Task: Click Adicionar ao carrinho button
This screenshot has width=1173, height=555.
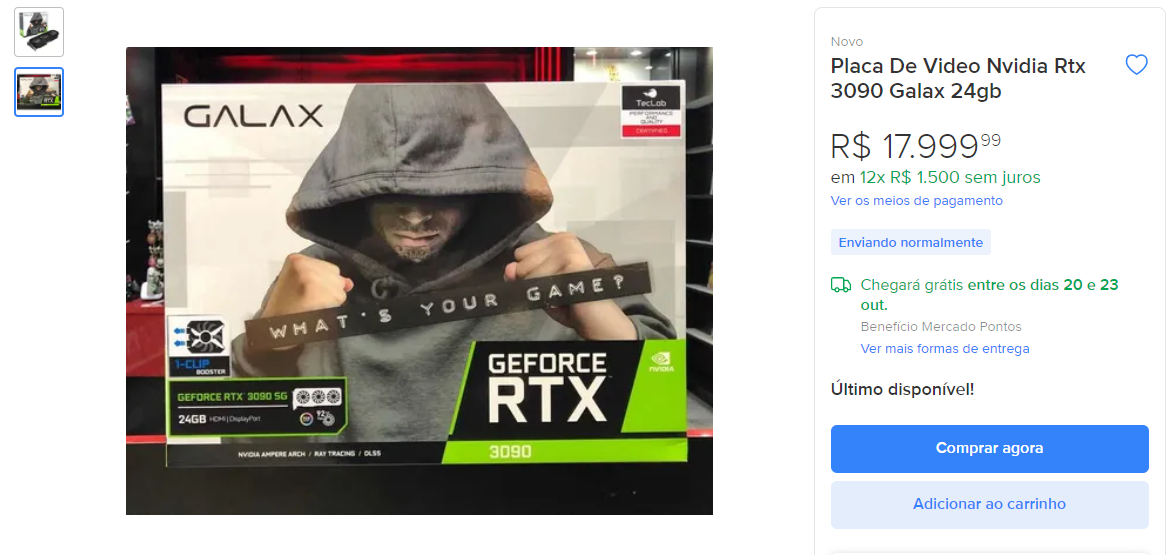Action: 989,504
